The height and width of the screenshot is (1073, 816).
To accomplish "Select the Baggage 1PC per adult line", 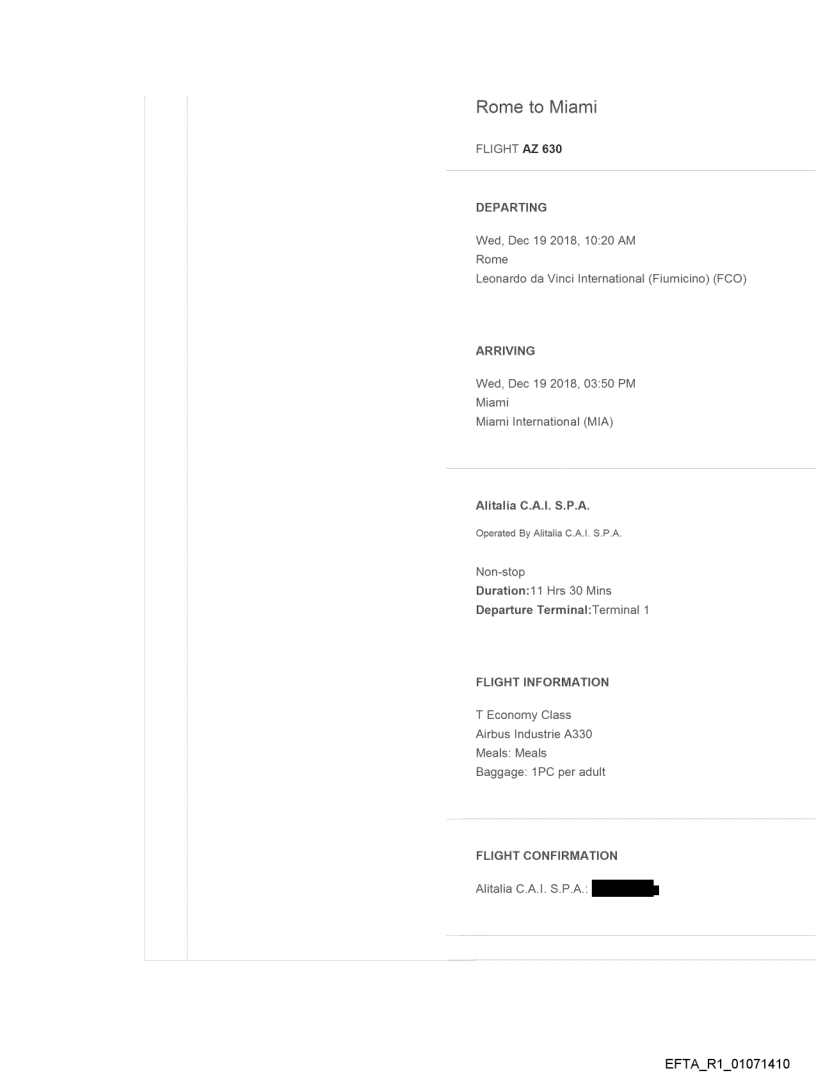I will click(540, 771).
